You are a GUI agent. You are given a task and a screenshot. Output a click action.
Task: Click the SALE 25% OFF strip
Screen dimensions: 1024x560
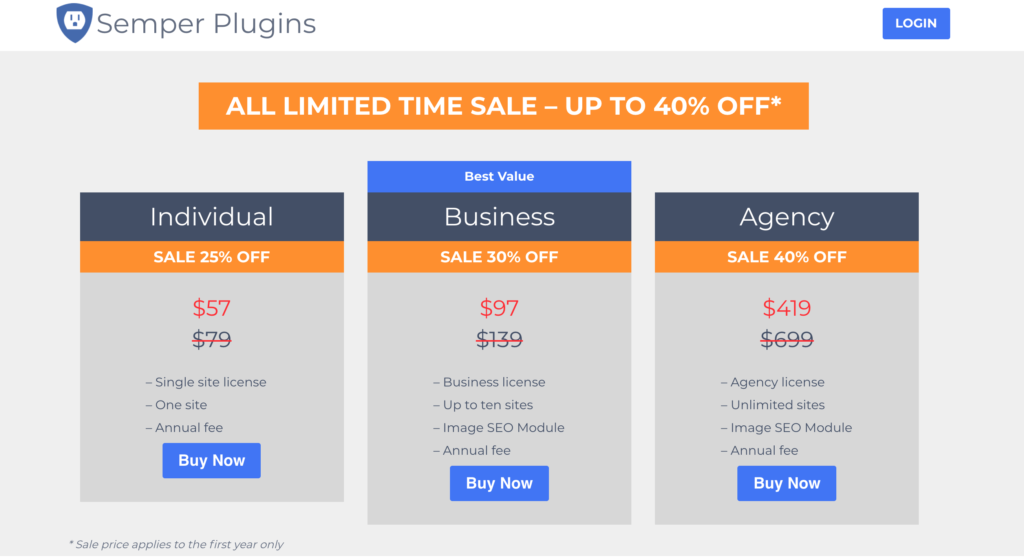point(212,257)
